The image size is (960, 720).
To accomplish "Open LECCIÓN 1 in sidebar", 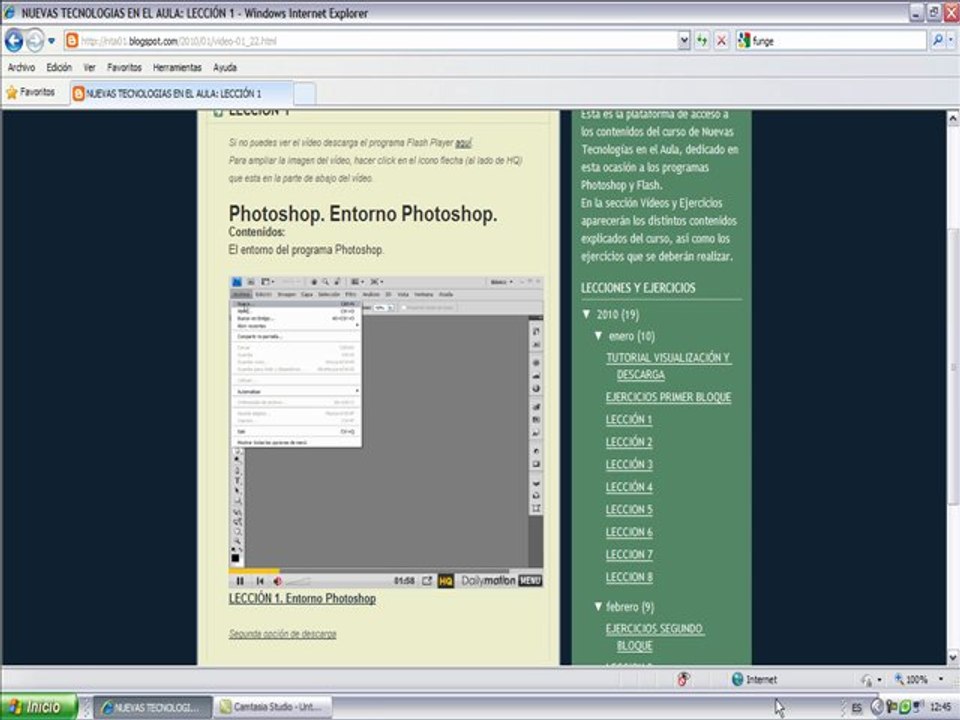I will point(629,420).
